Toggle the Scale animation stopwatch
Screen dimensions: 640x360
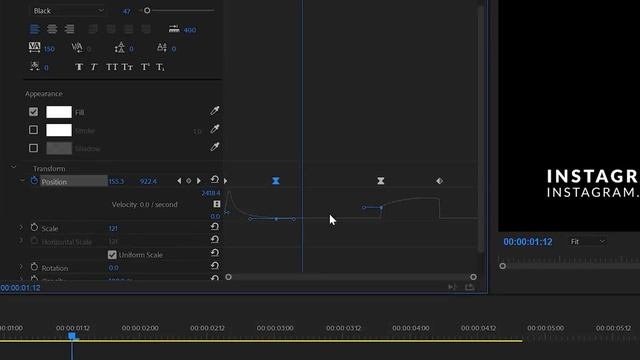[x=34, y=227]
